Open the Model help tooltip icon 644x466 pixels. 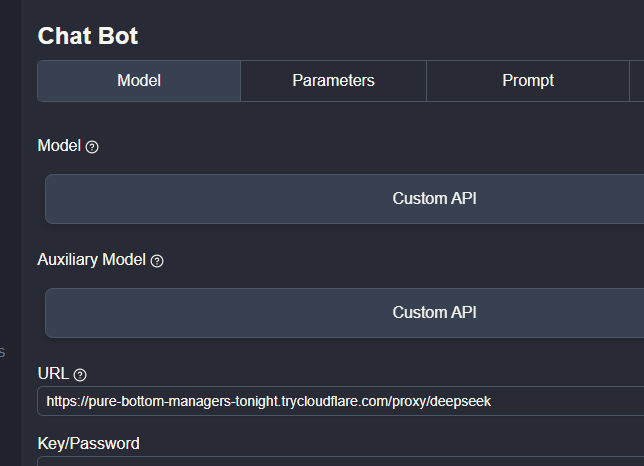[x=92, y=147]
